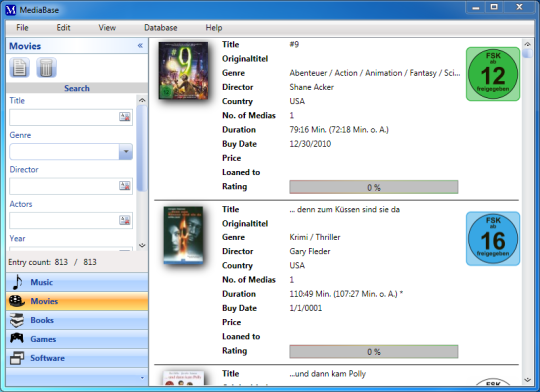Open the Database menu
The image size is (540, 392).
(x=160, y=28)
